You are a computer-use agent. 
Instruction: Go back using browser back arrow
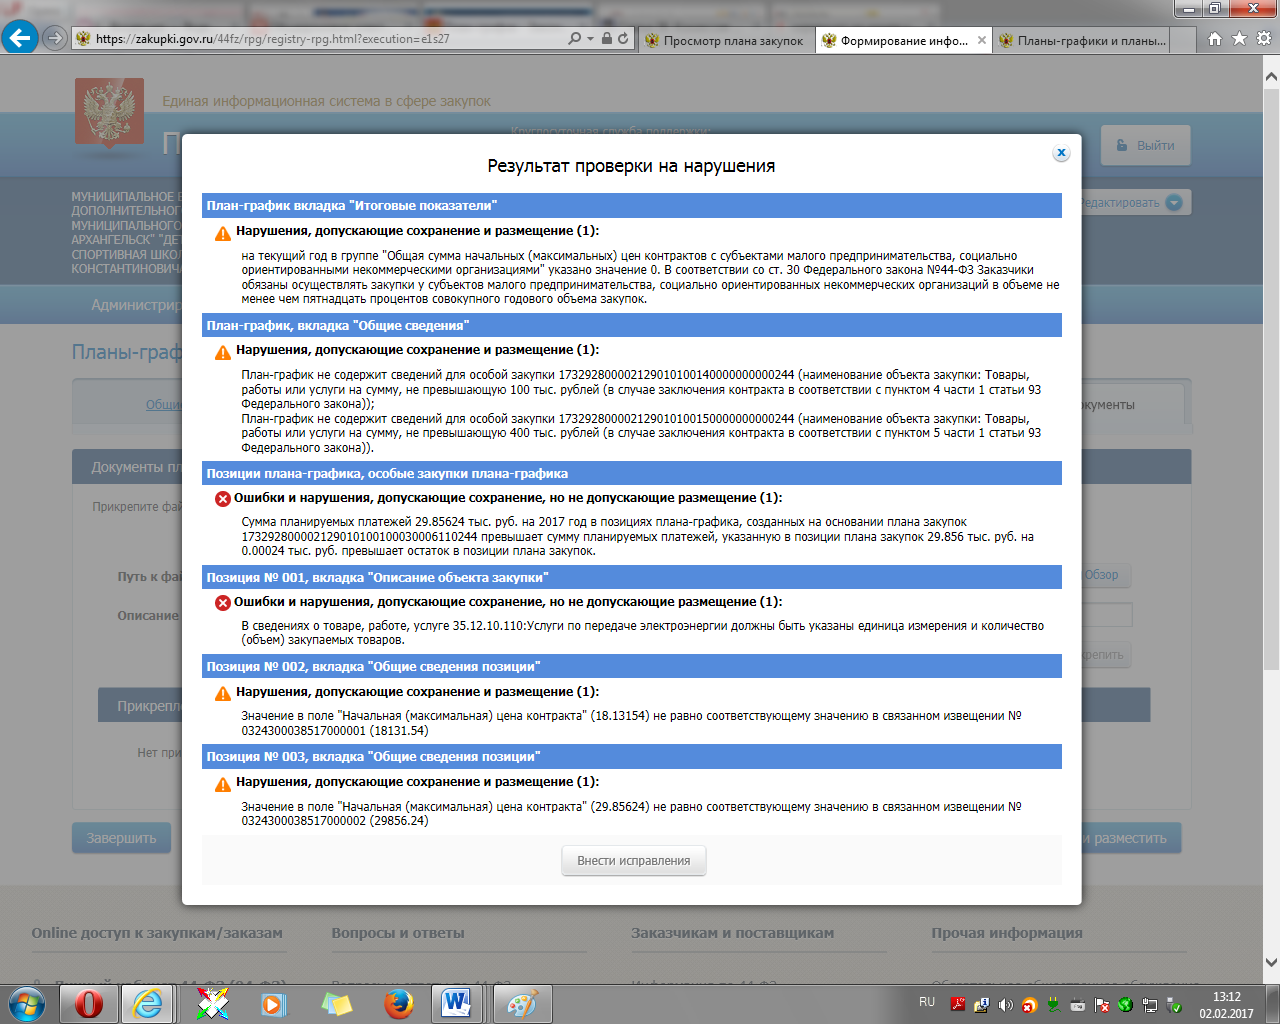point(20,39)
